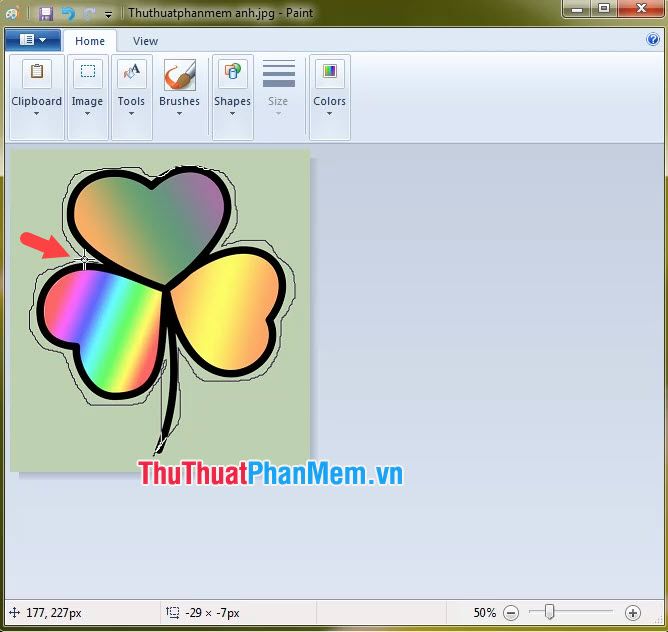Redo the undone action
Image resolution: width=668 pixels, height=632 pixels.
[x=89, y=14]
